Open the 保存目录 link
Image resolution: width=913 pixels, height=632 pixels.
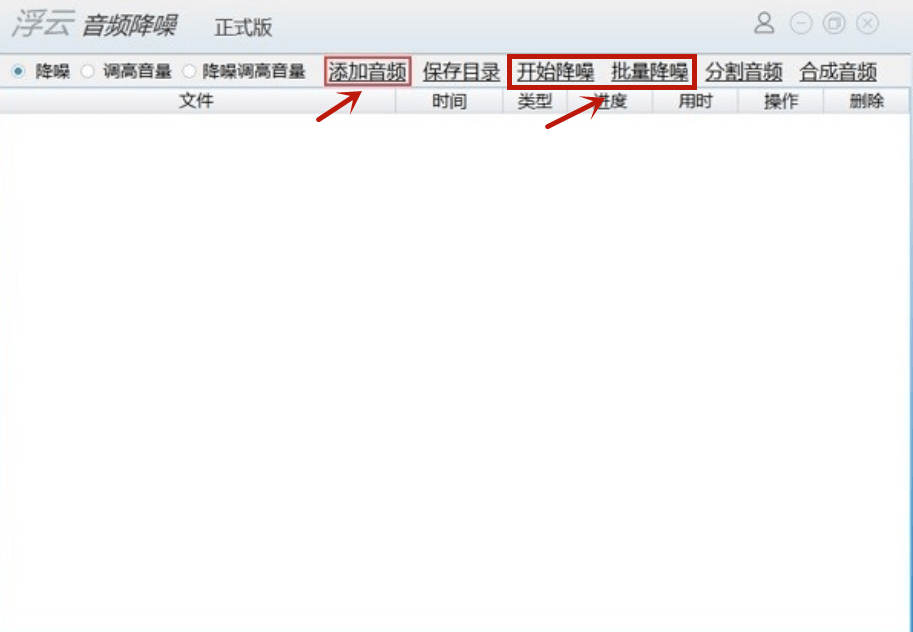[x=461, y=72]
